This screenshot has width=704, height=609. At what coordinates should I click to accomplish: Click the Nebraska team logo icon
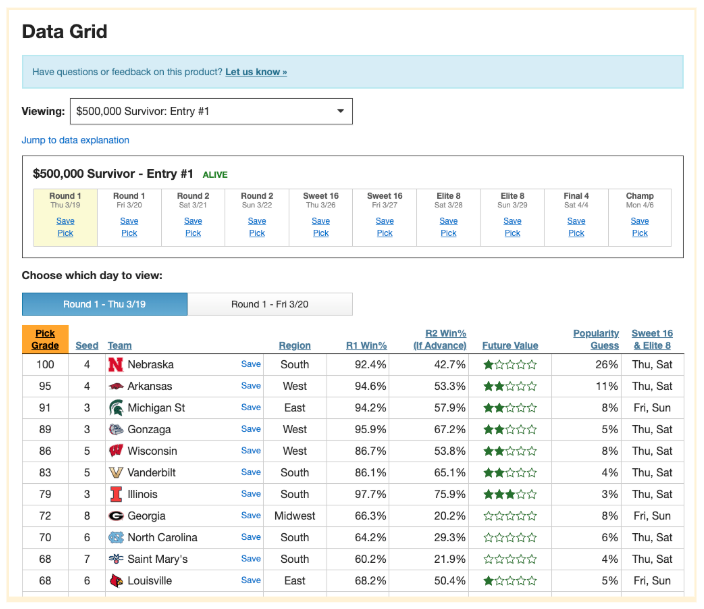click(116, 365)
